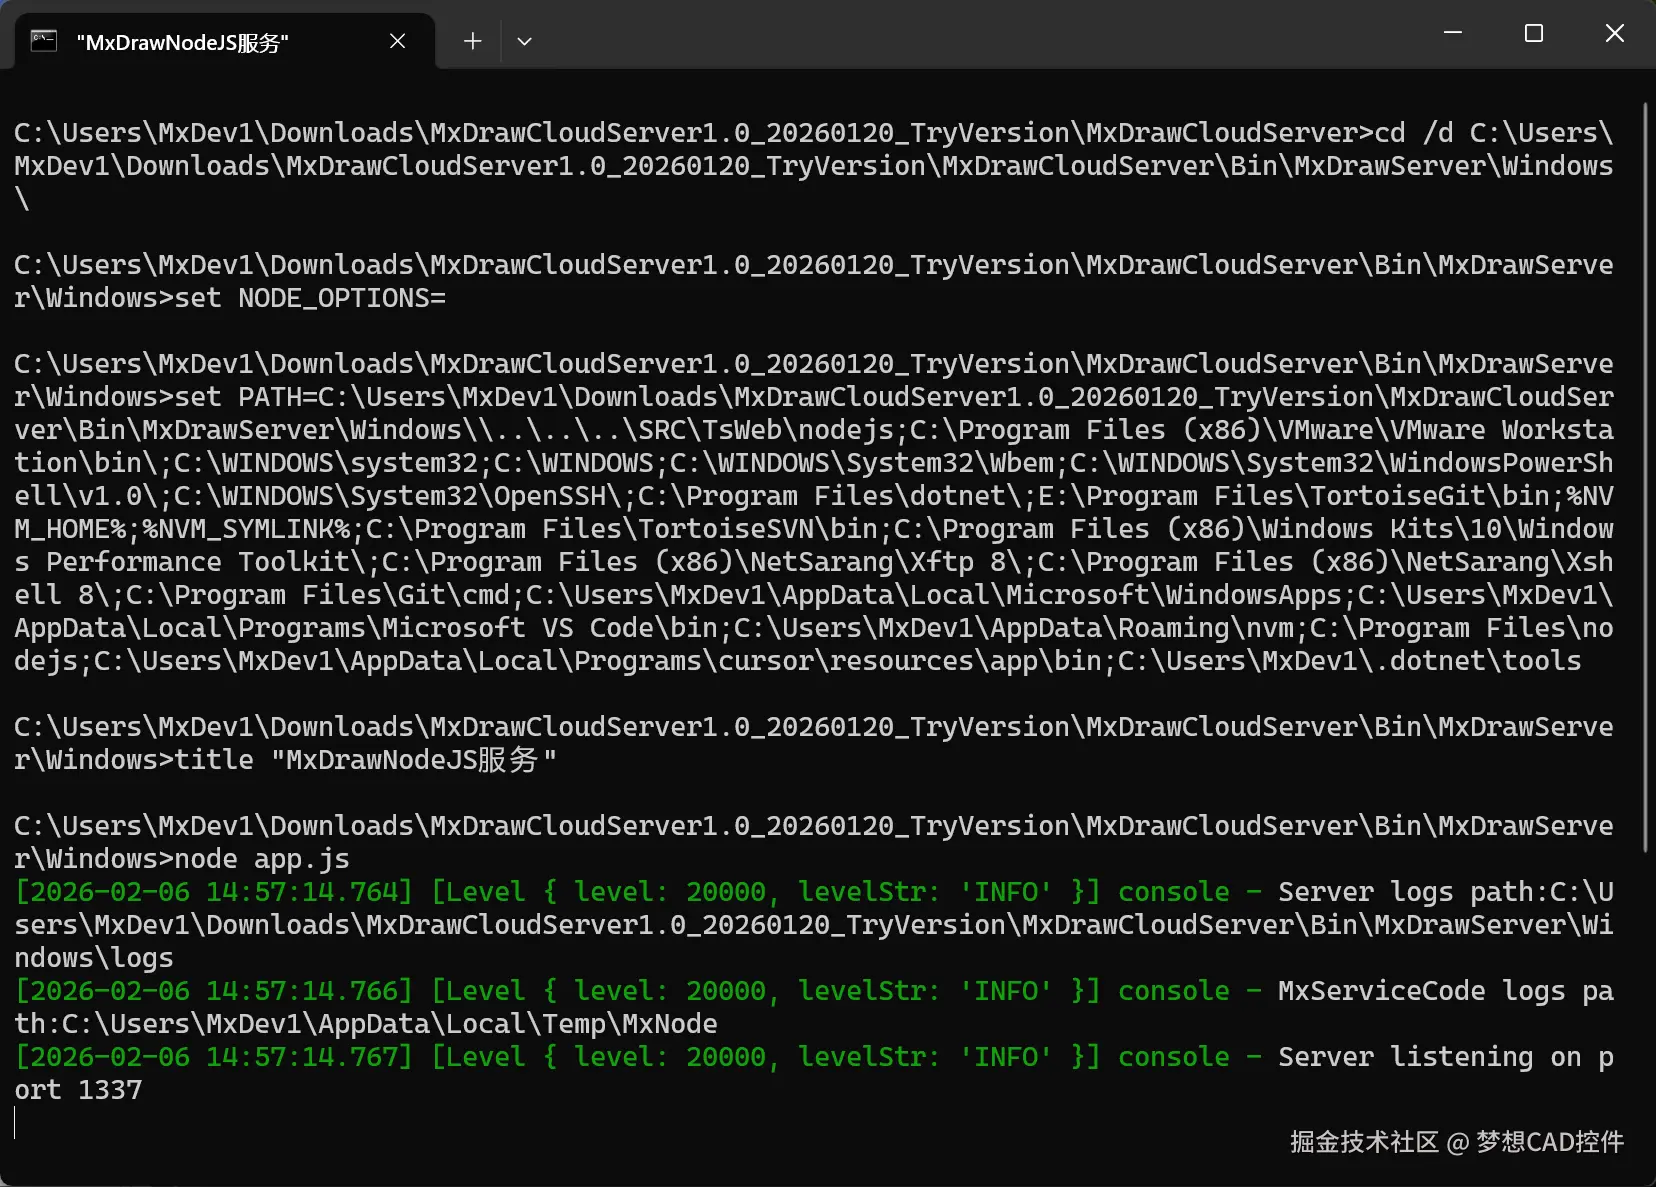The height and width of the screenshot is (1187, 1656).
Task: Click the "MxServiceCode logs pa" message
Action: 1446,991
